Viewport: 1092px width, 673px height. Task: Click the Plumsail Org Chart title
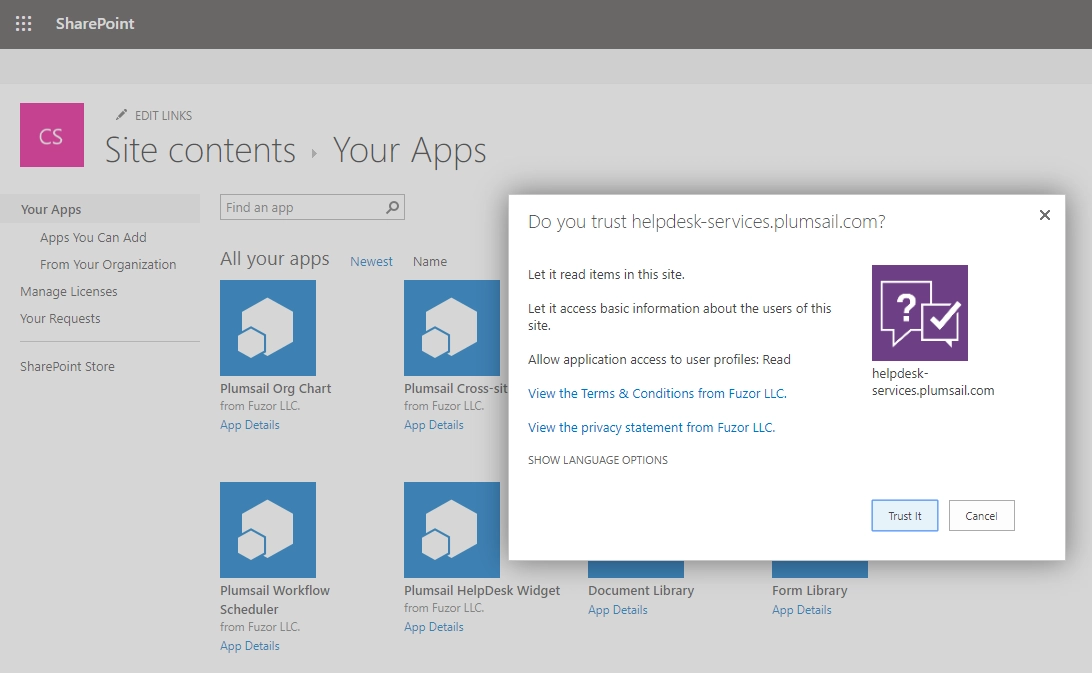[275, 389]
